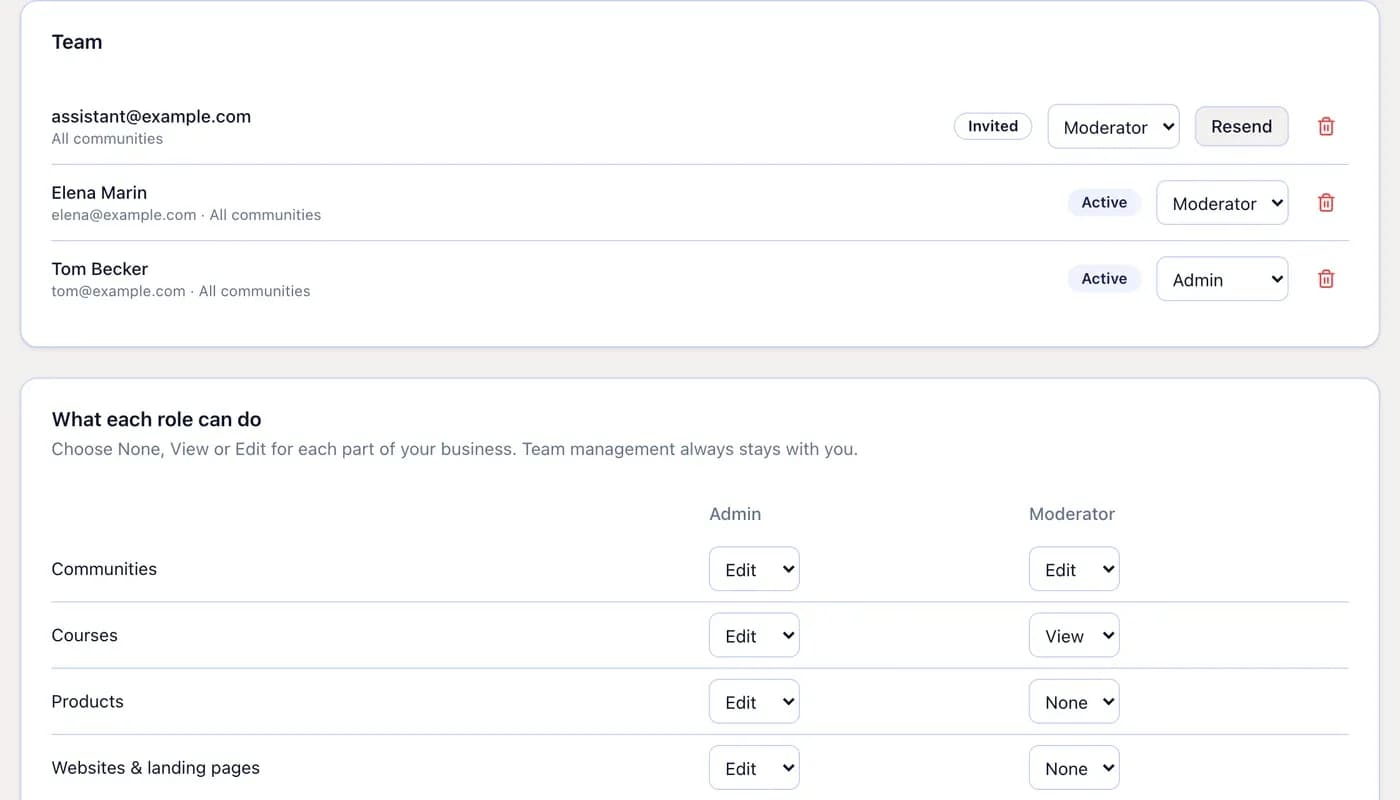Resend the invite to assistant@example.com
Image resolution: width=1400 pixels, height=800 pixels.
point(1241,127)
